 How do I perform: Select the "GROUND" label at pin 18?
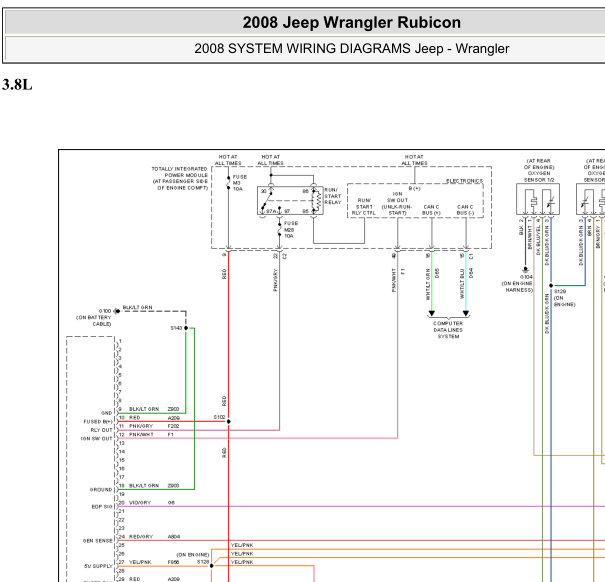(101, 489)
